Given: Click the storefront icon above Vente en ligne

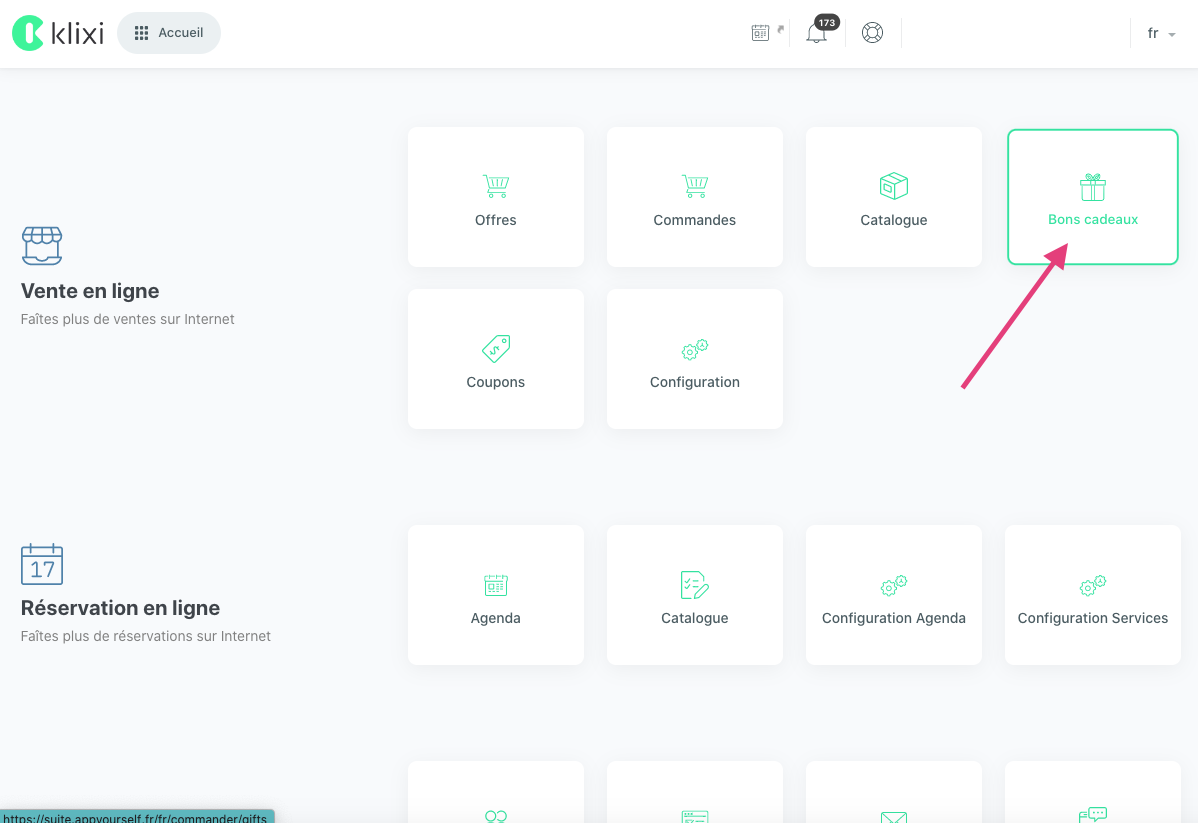Looking at the screenshot, I should 42,245.
